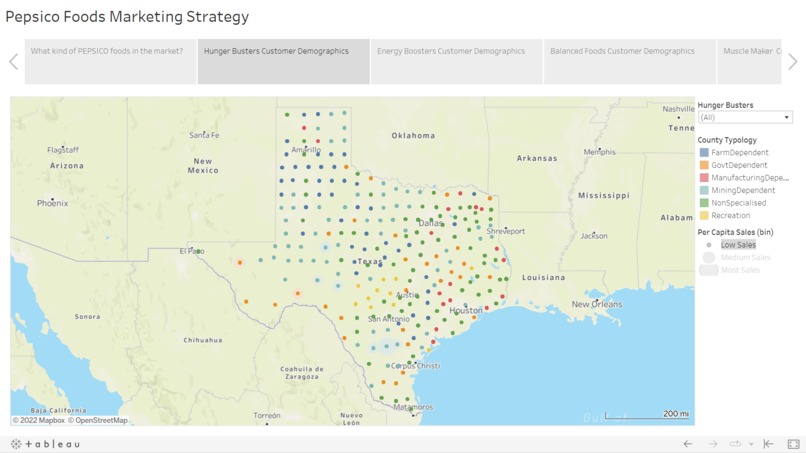Select Most Sales in size legend

pos(740,270)
